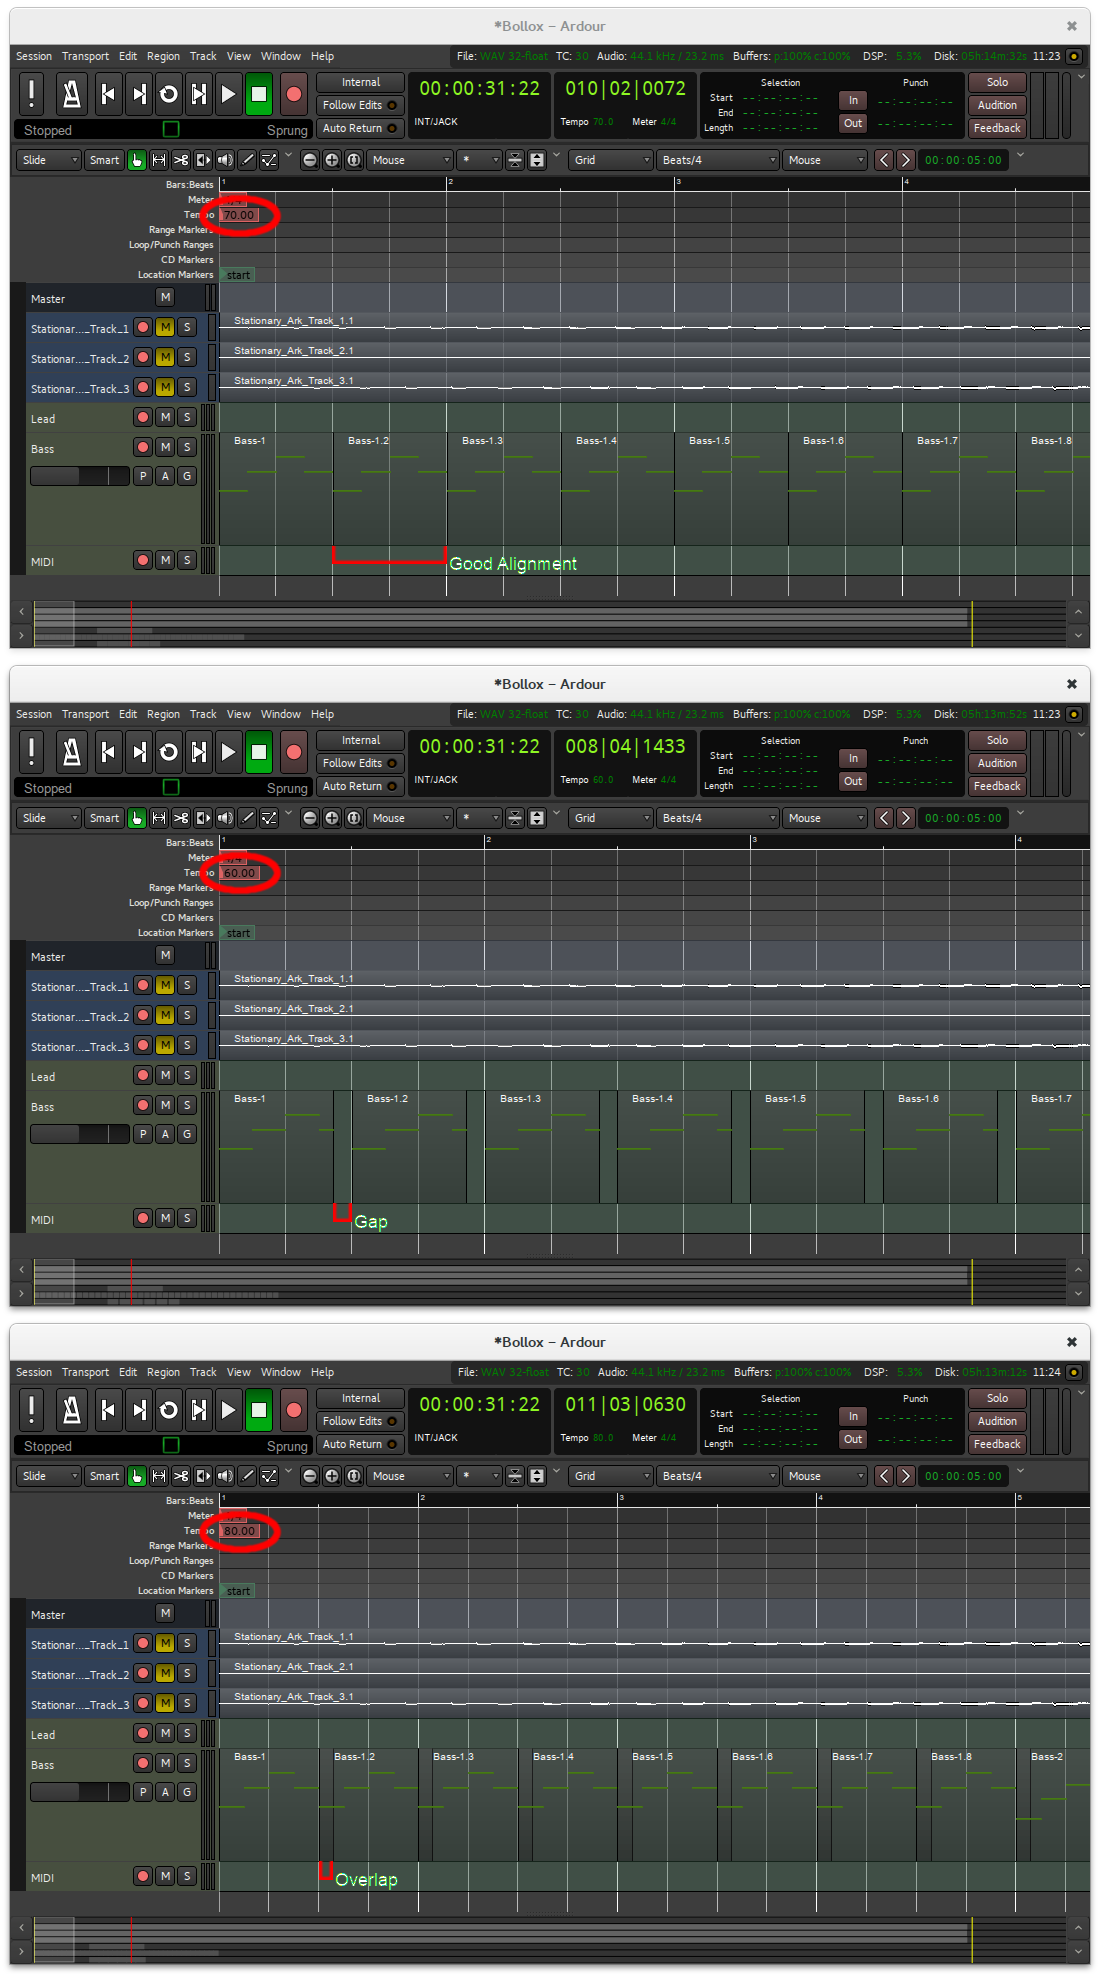
Task: Adjust the Bass track fader in the tempo 80 window
Action: click(x=79, y=1792)
